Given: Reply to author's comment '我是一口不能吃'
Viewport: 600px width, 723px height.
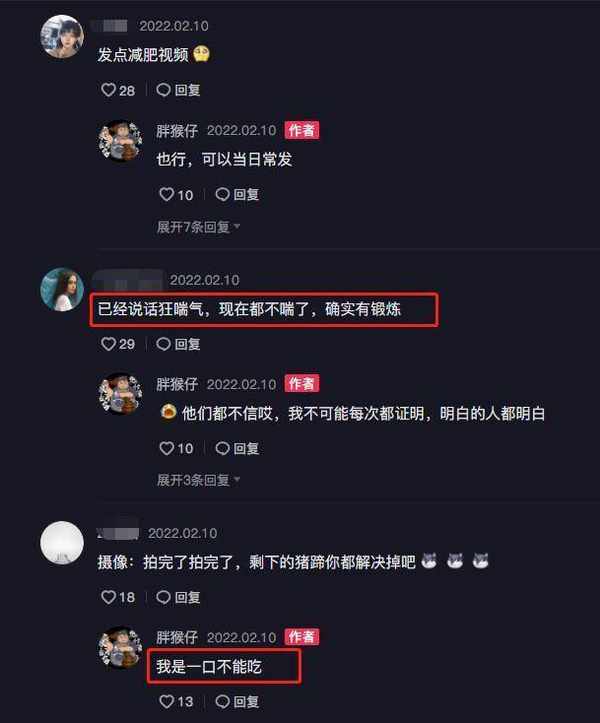Looking at the screenshot, I should pos(237,702).
